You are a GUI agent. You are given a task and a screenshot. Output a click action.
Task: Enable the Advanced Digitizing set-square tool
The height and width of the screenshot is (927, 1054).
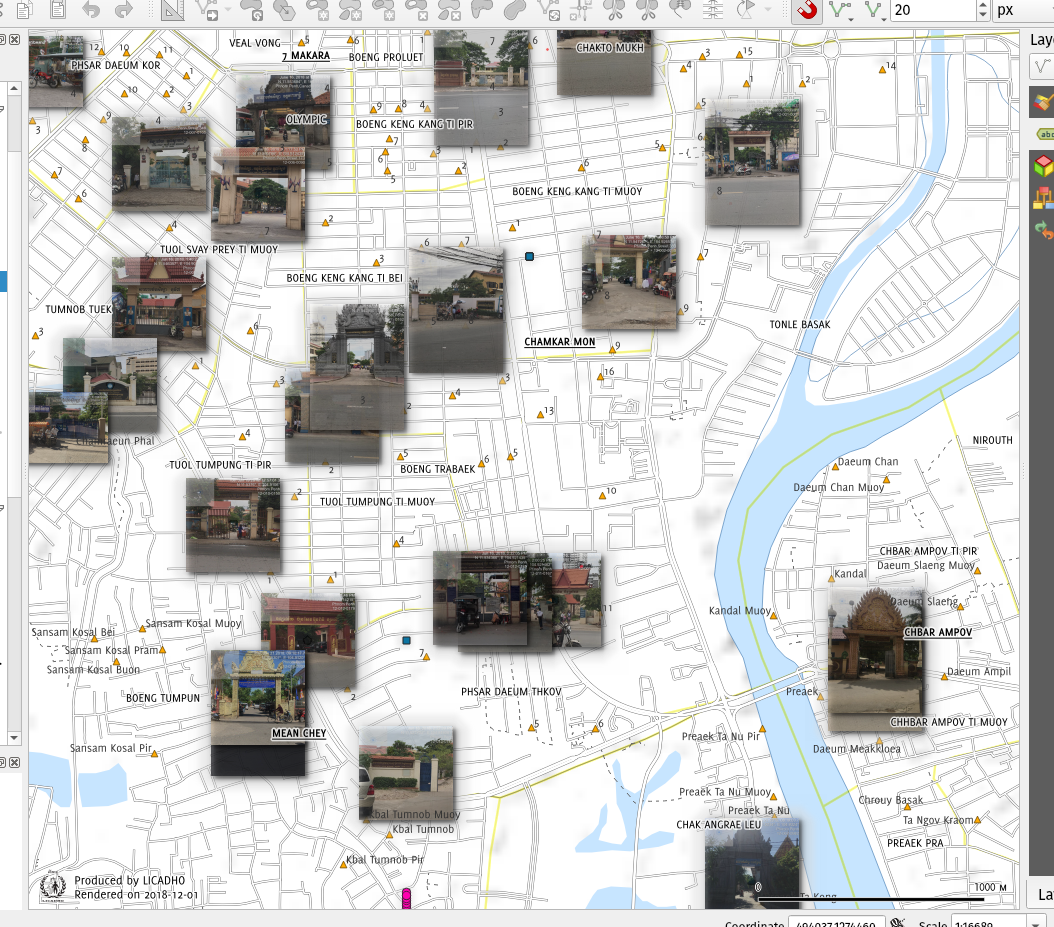[173, 9]
